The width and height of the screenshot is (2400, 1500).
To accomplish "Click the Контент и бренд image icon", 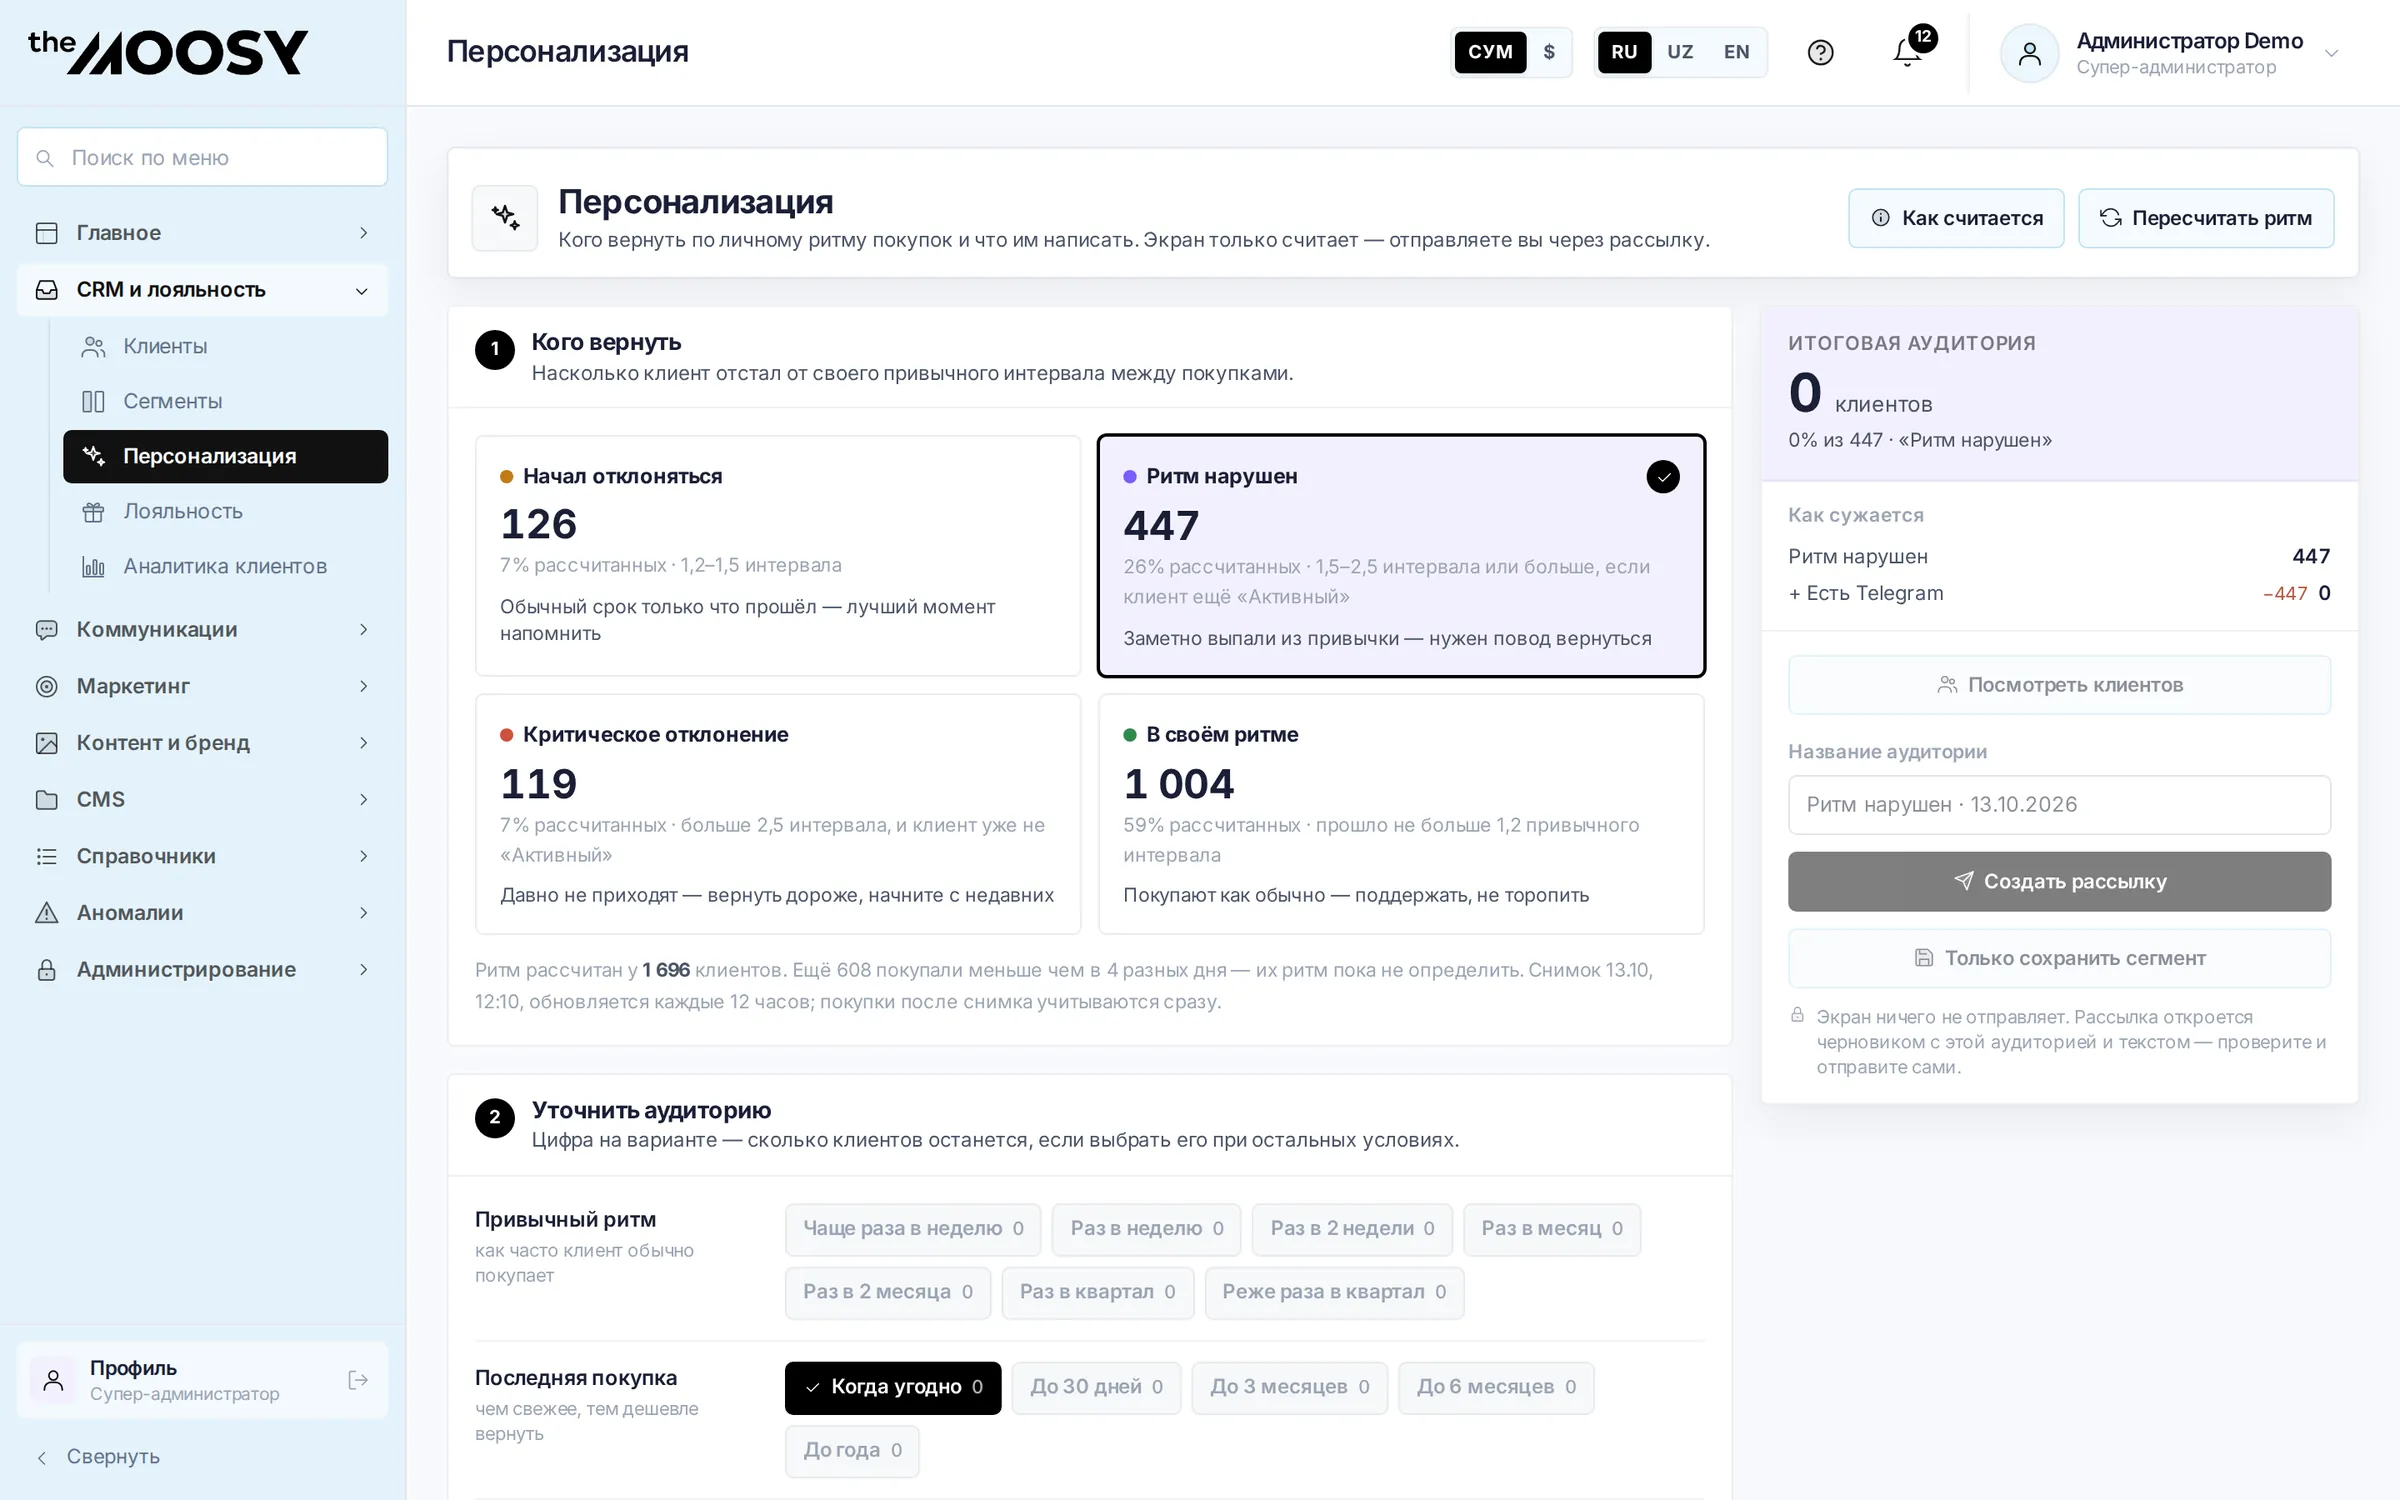I will coord(46,743).
